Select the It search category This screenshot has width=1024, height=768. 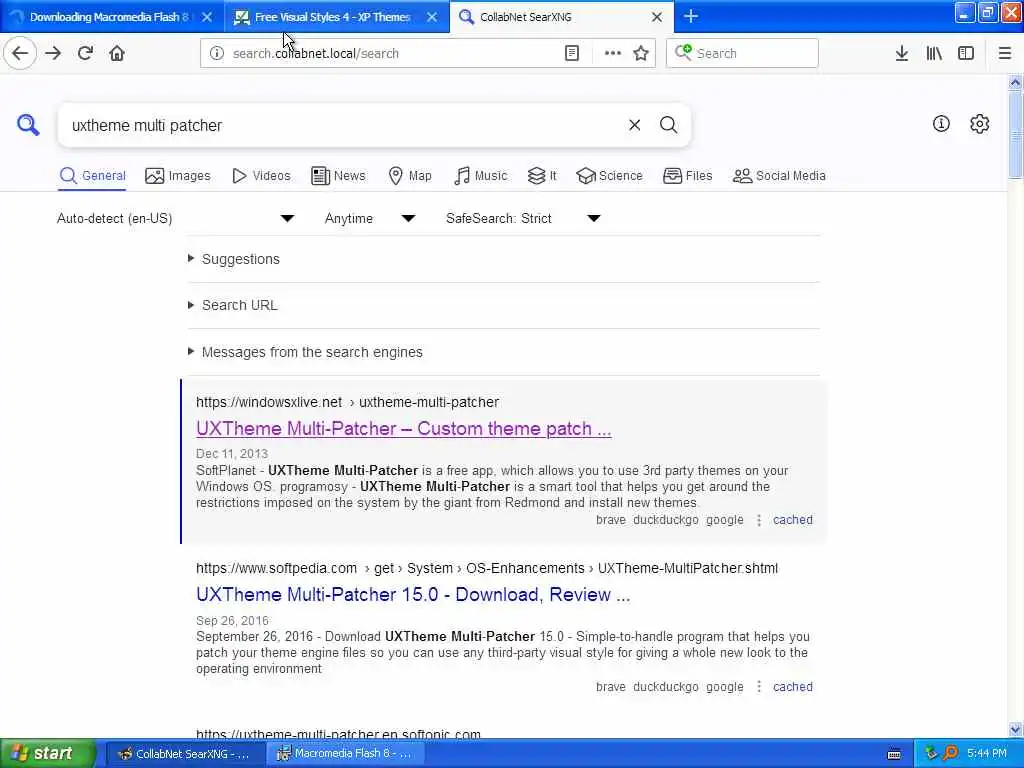[x=542, y=176]
